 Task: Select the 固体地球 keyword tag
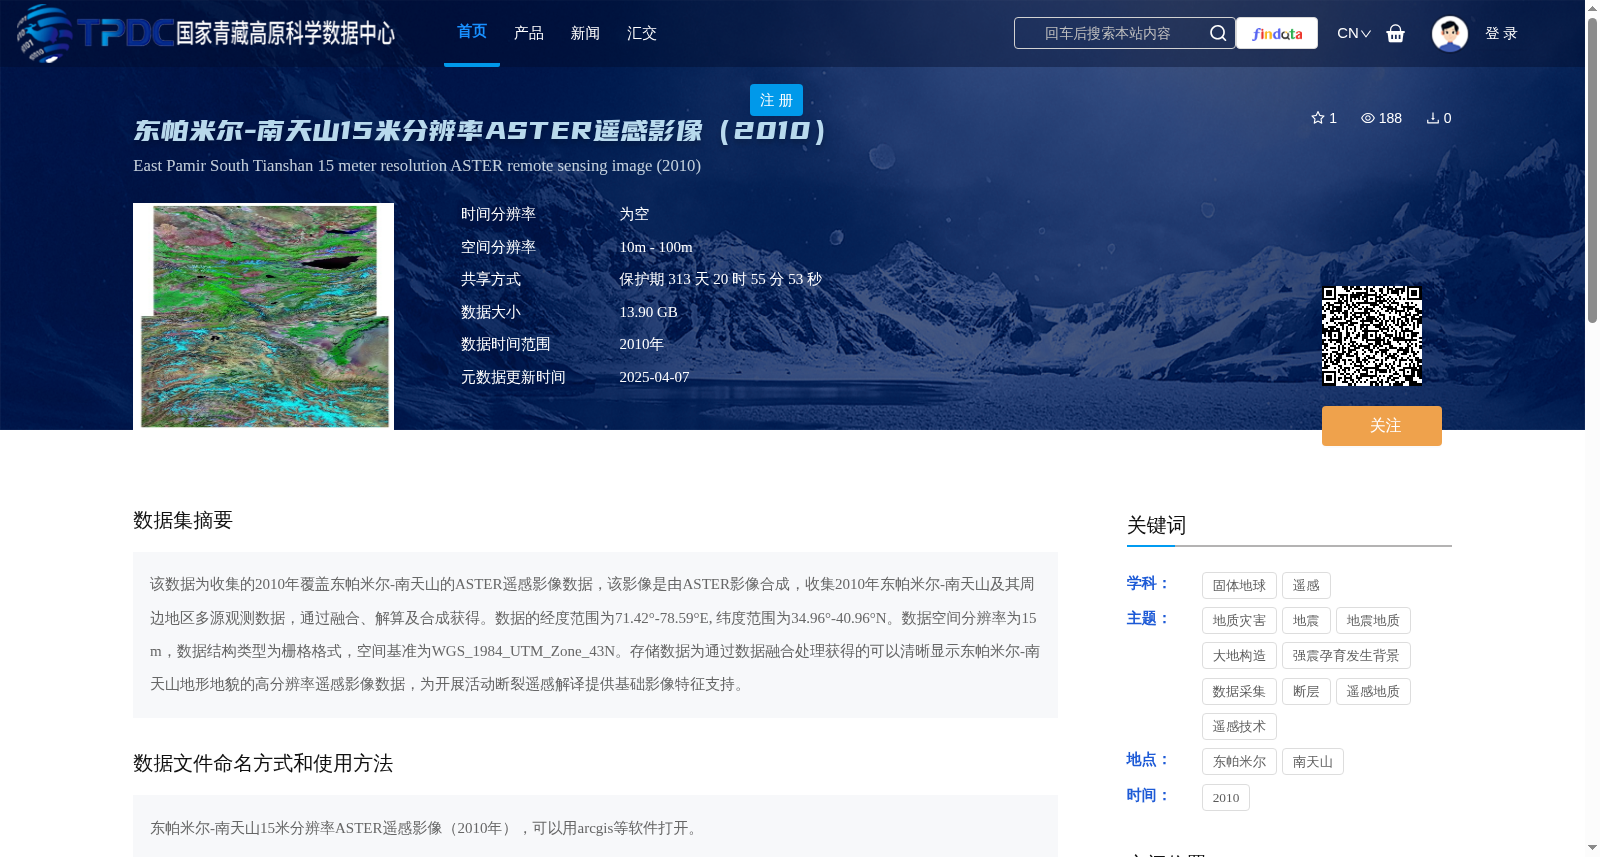1239,586
